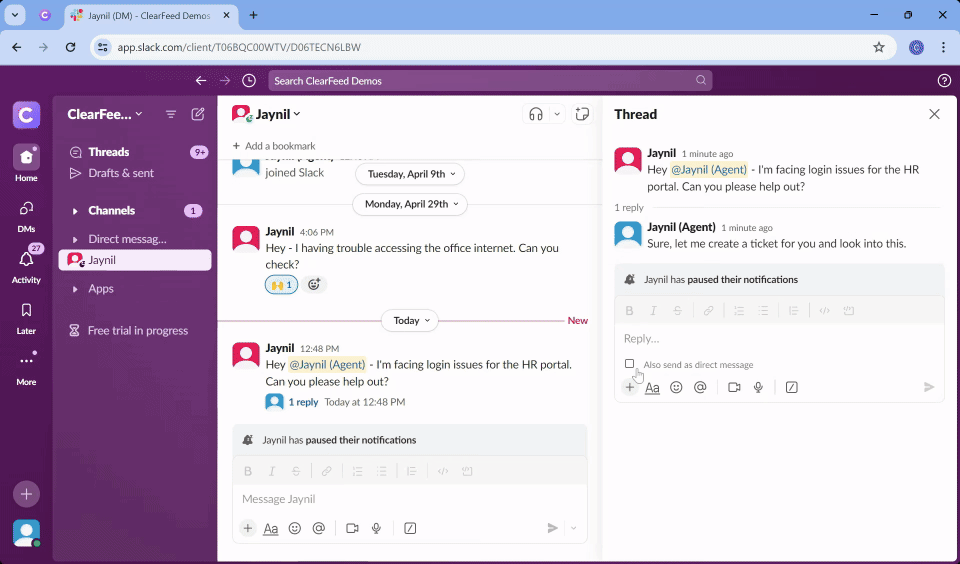This screenshot has width=960, height=564.
Task: Start a huddle with the headphones icon
Action: pos(536,114)
